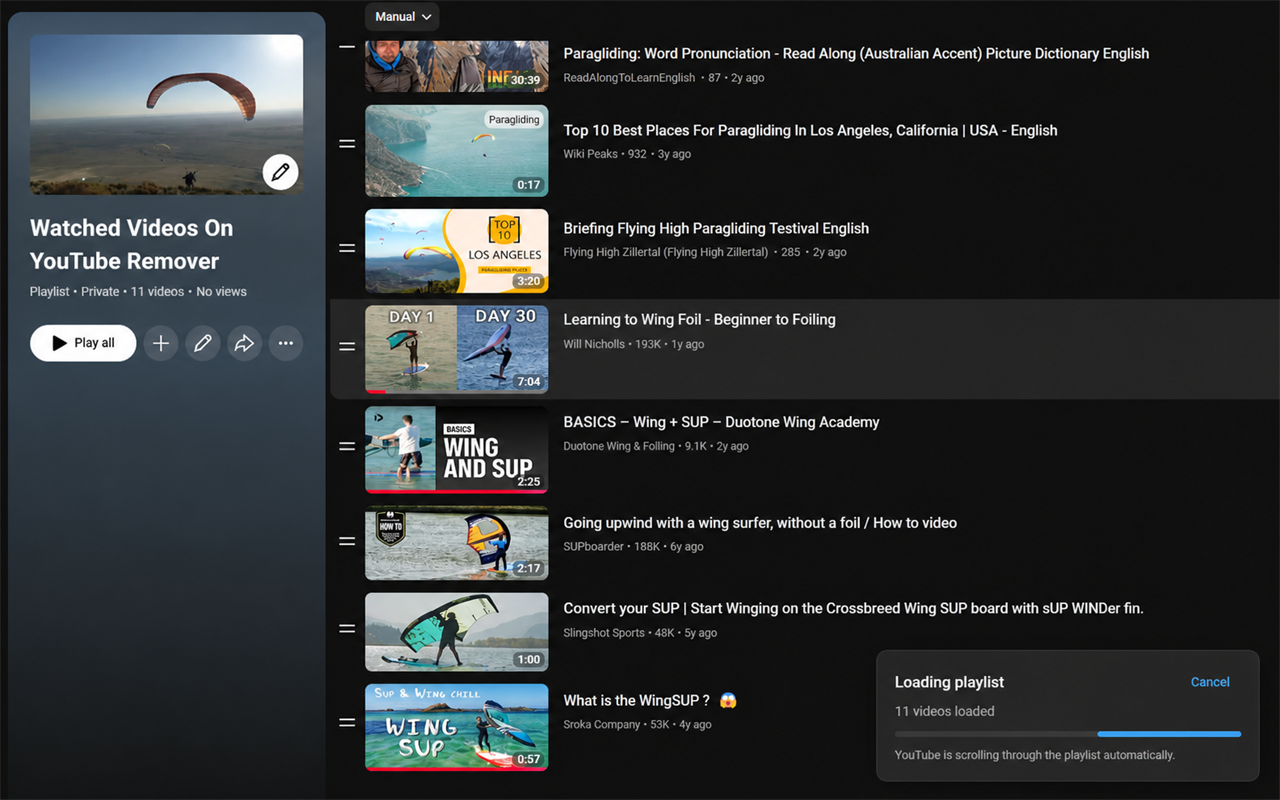Screen dimensions: 1280x800
Task: Select drag handle for Briefing Flying High video
Action: pos(347,248)
